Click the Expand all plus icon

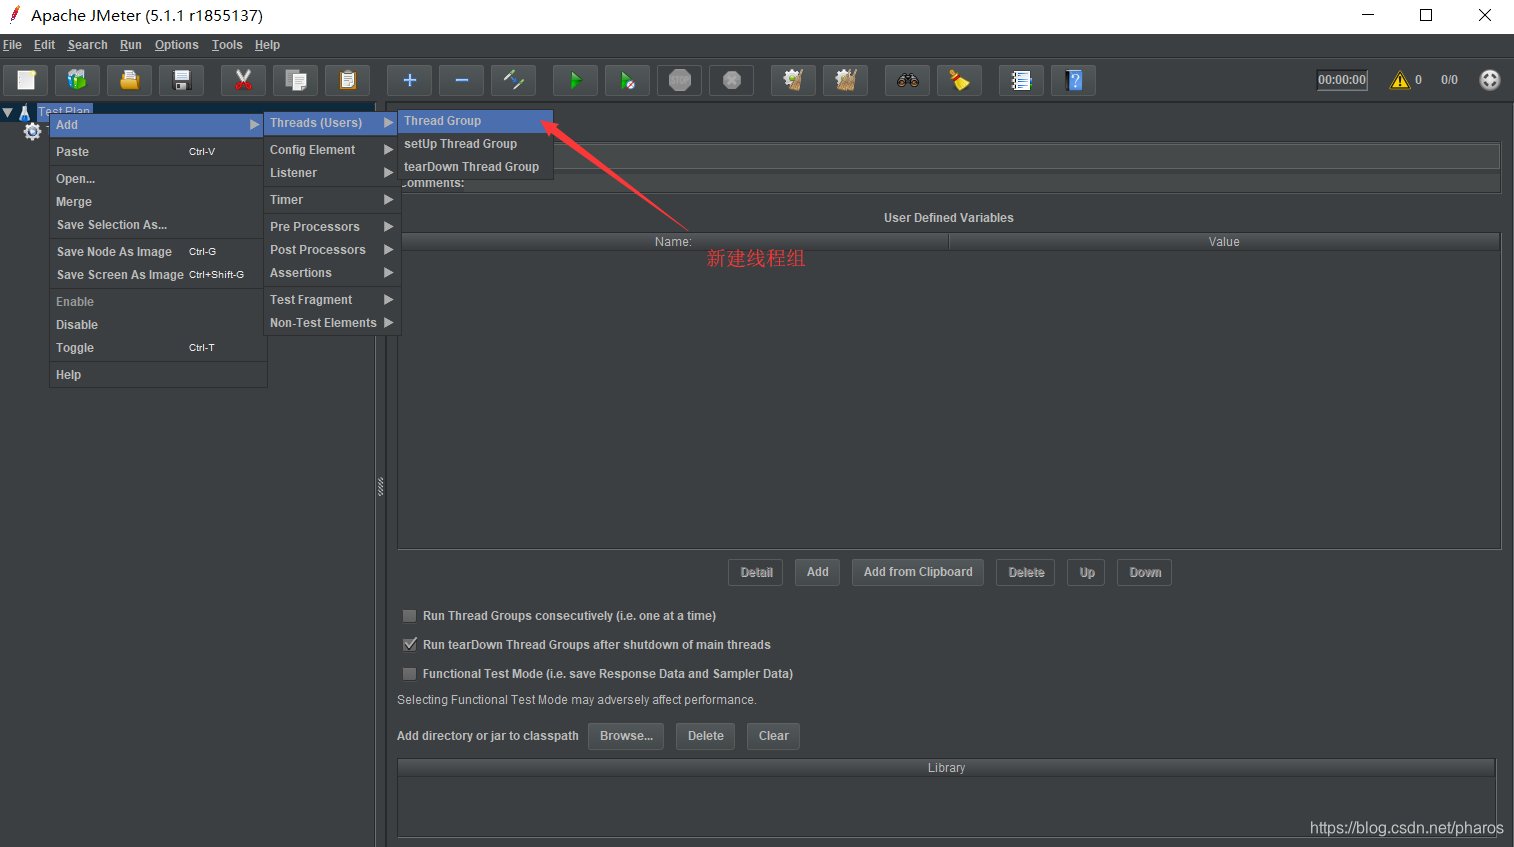(x=409, y=80)
